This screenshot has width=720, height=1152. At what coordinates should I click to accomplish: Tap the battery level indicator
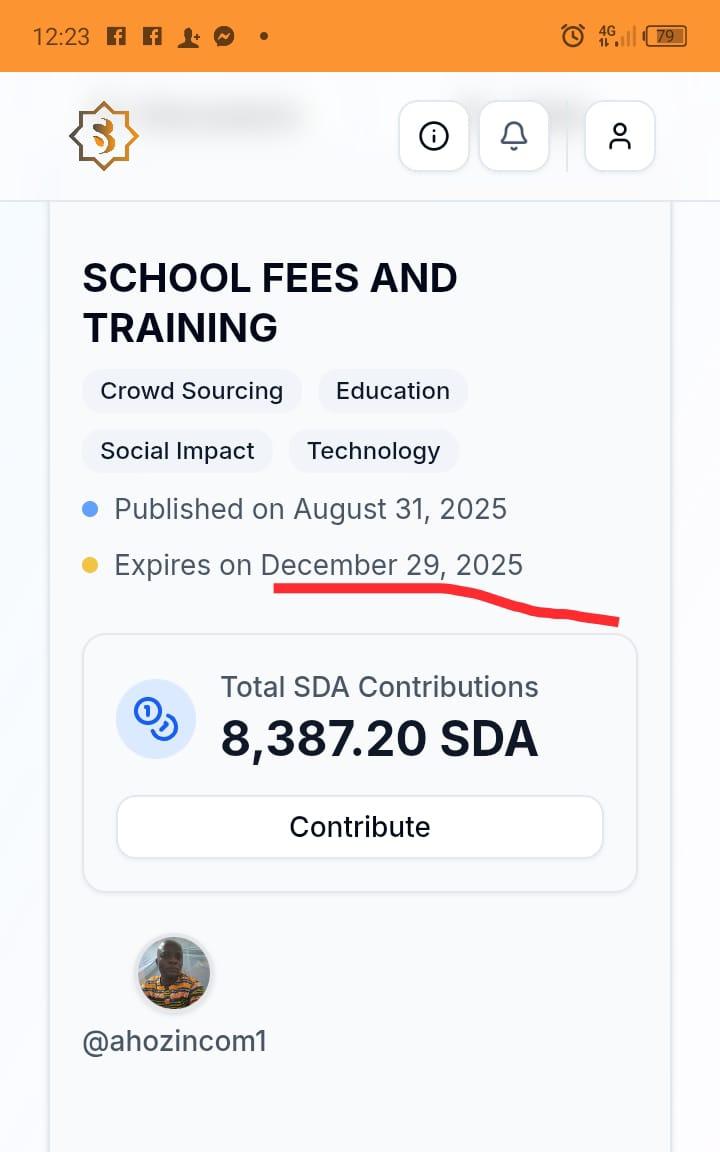pyautogui.click(x=665, y=36)
